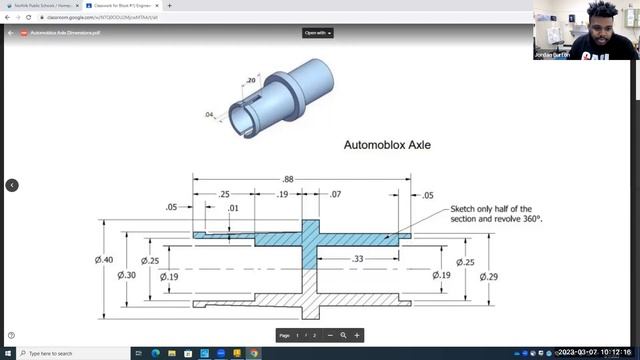Click the 3D axle model illustration
640x360 pixels.
click(282, 98)
